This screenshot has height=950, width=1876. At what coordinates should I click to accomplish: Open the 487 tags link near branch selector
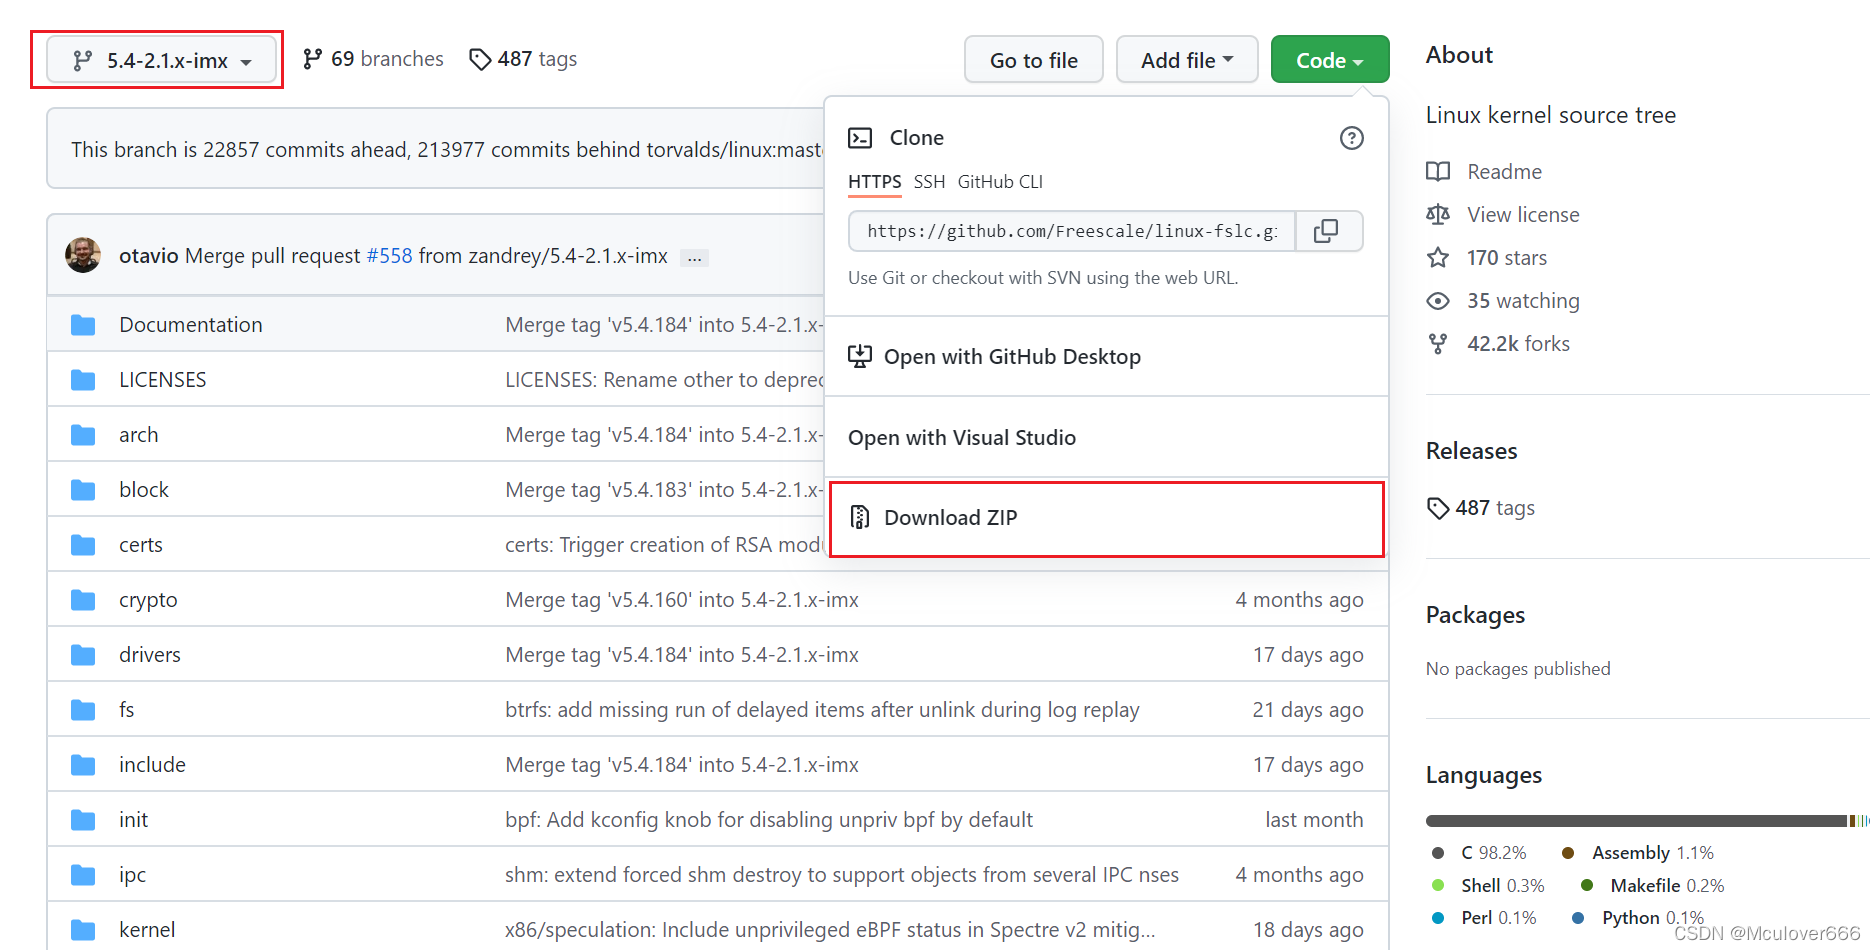pyautogui.click(x=523, y=59)
